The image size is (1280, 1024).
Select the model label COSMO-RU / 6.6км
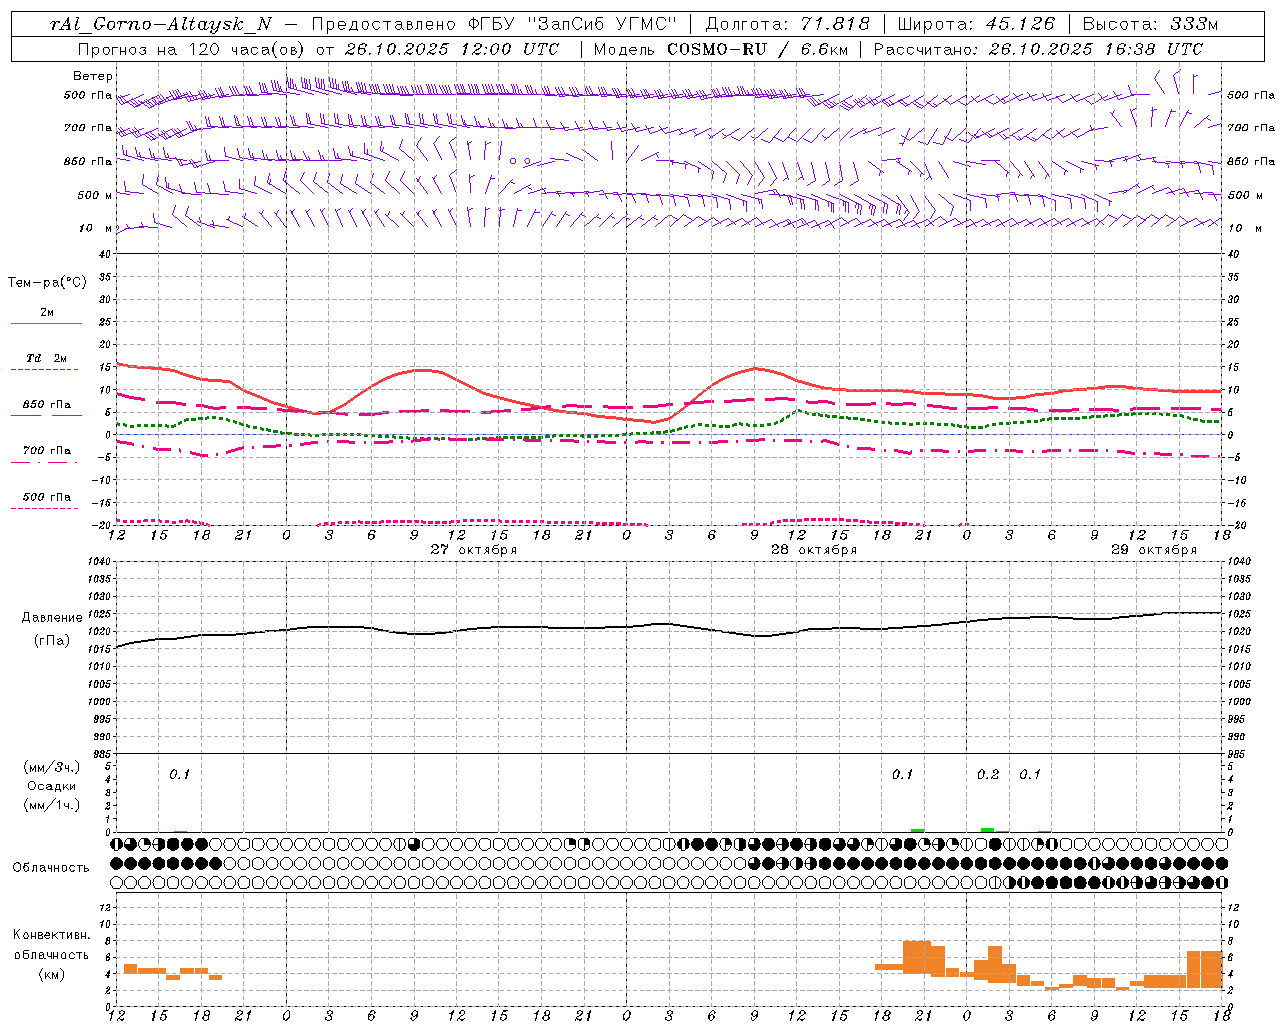click(x=759, y=49)
